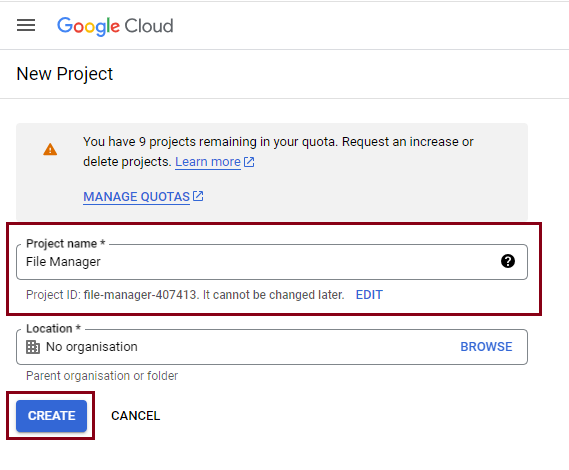The image size is (569, 470).
Task: Click the projects remaining quota message
Action: 278,151
